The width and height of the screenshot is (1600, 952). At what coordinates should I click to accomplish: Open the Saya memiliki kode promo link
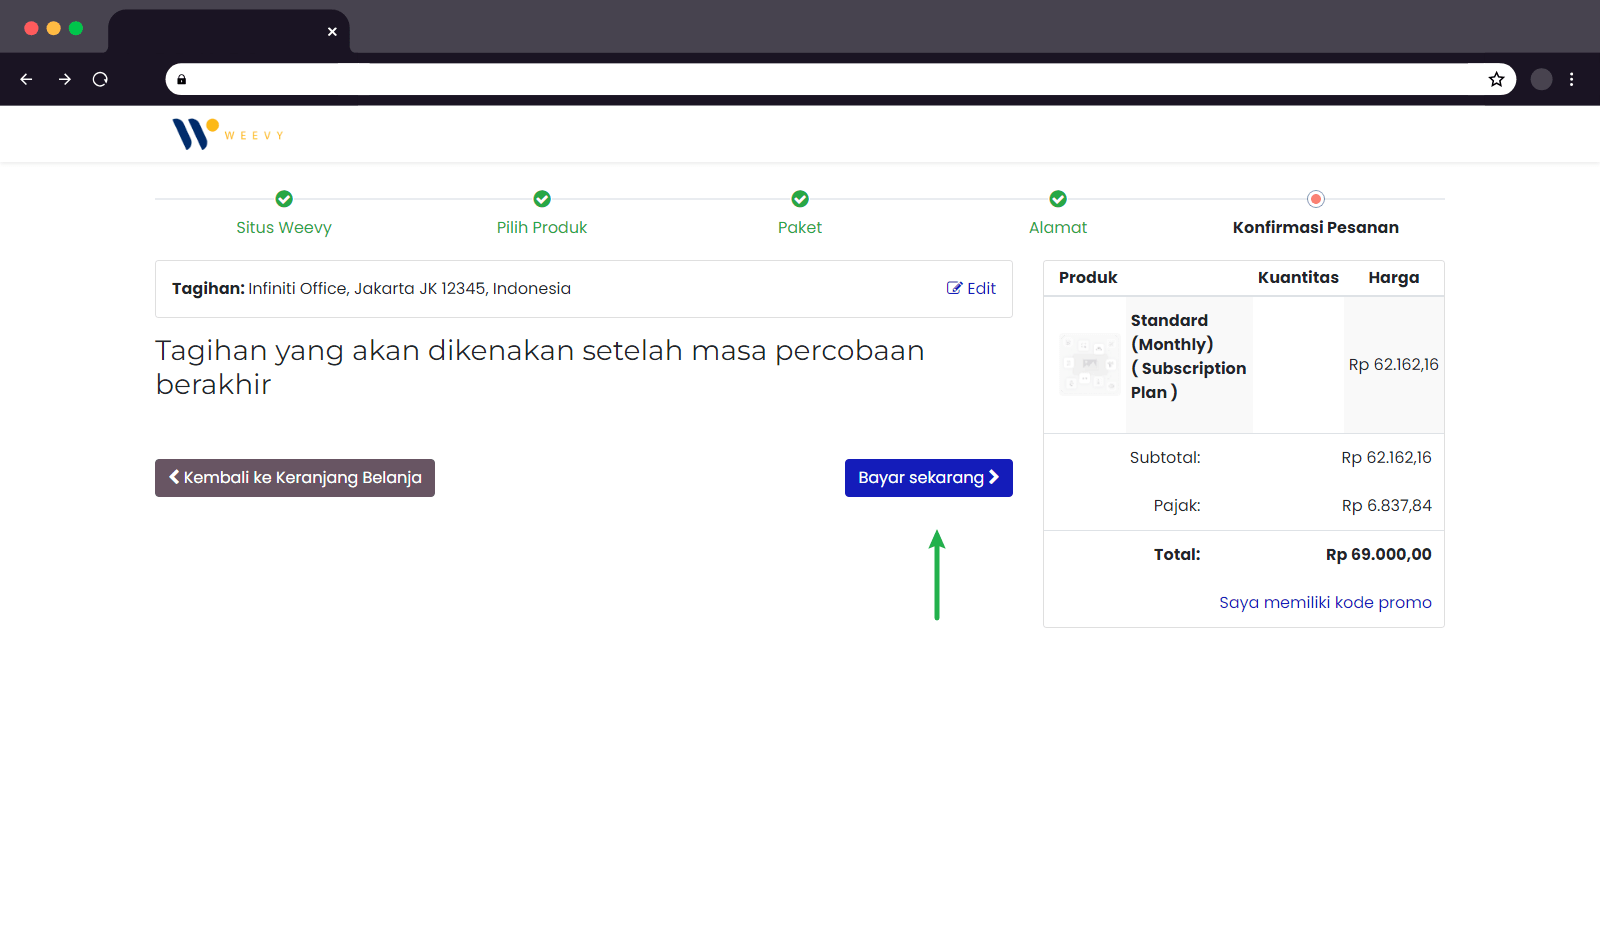click(1324, 602)
